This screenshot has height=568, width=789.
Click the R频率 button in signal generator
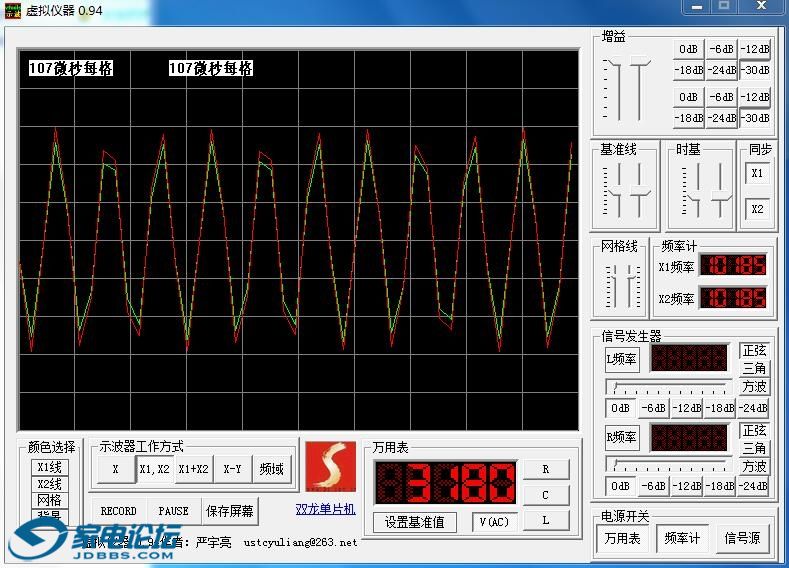click(x=622, y=437)
